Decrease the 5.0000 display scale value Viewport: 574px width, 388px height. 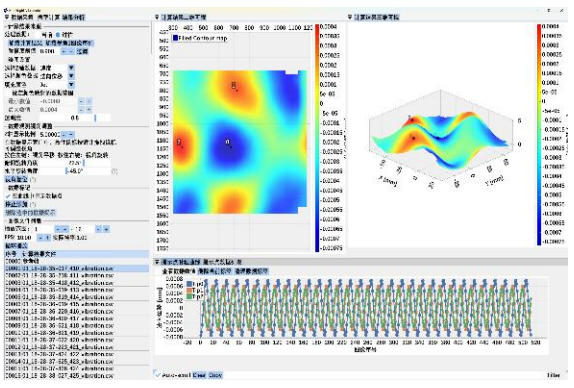(x=64, y=135)
